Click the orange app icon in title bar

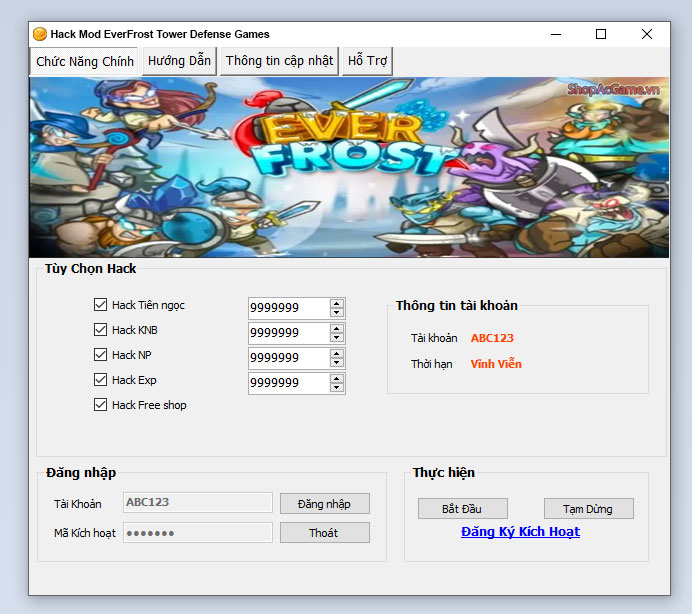tap(40, 34)
